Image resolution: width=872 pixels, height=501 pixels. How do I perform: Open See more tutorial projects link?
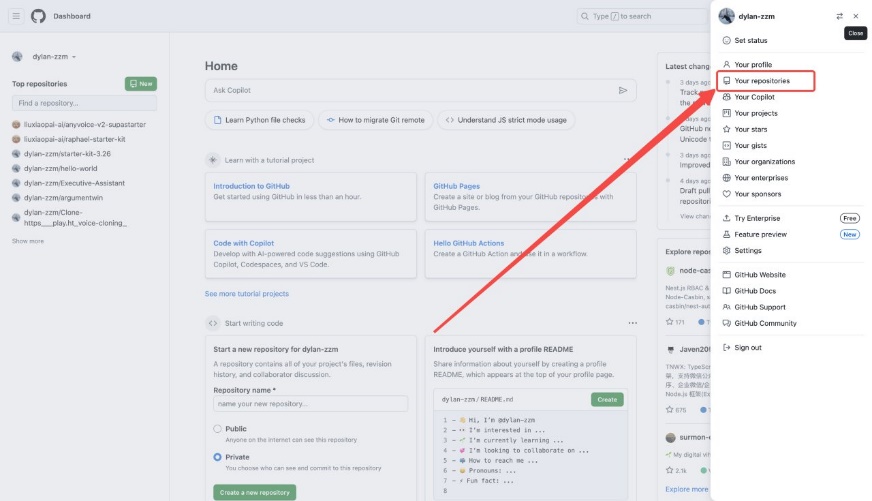click(247, 294)
